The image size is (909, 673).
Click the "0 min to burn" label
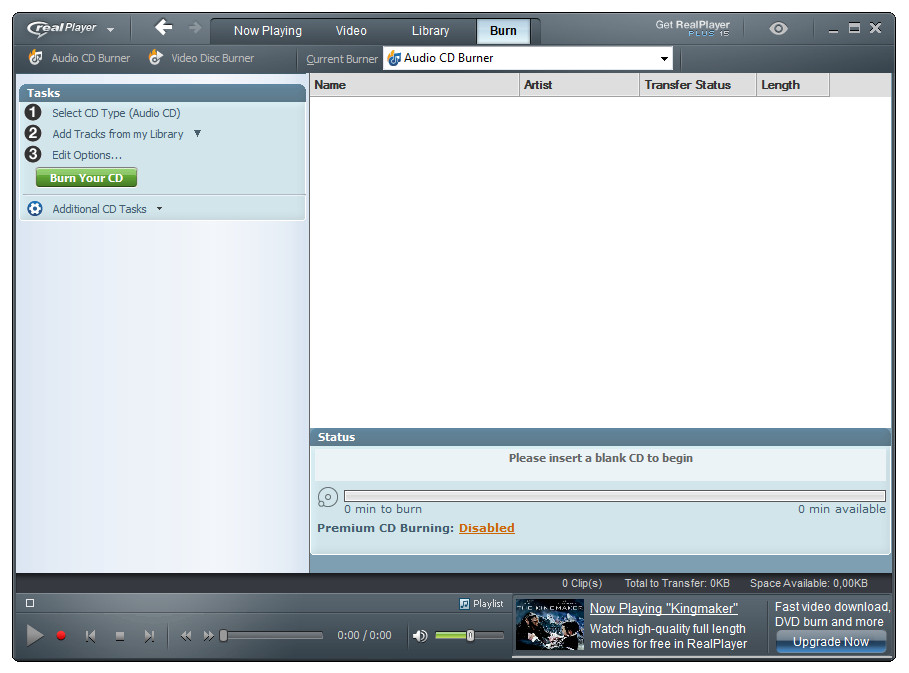click(x=383, y=509)
